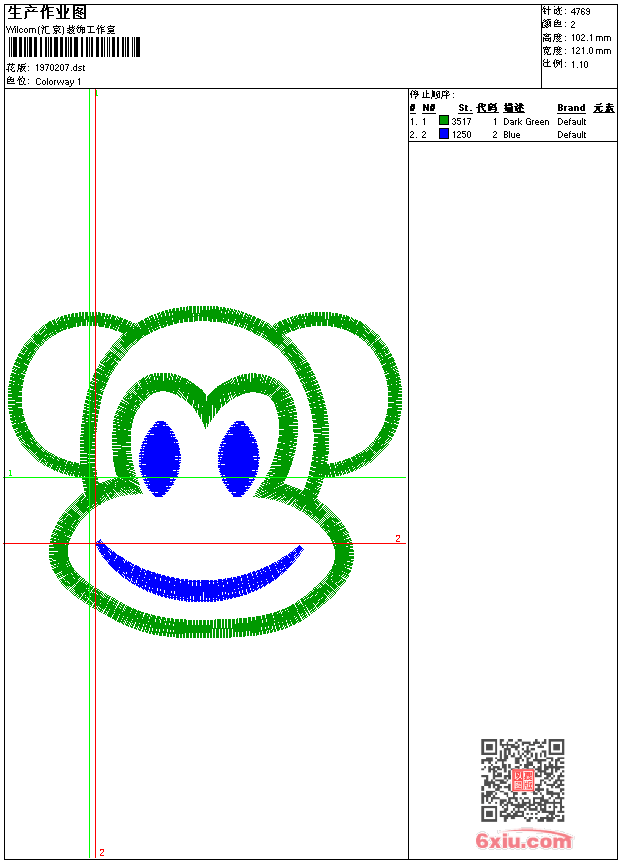
Task: Click the monkey's left green ear outline
Action: (30, 400)
